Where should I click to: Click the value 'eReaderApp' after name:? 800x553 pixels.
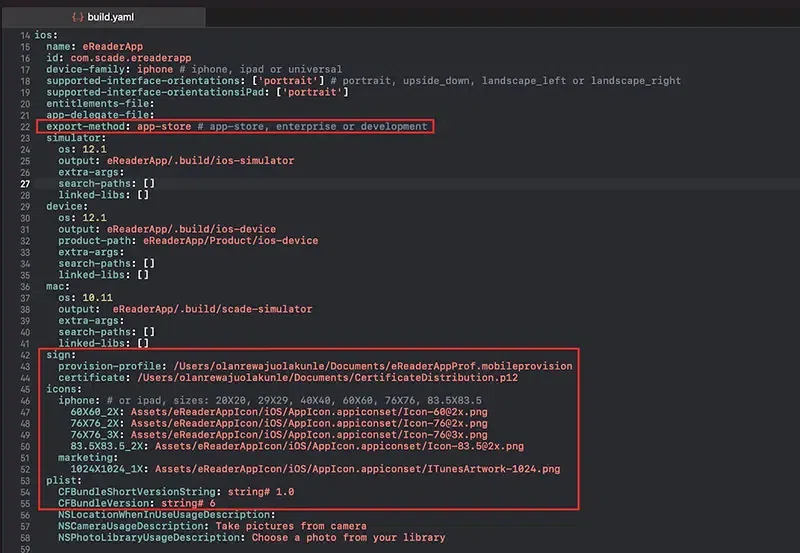pos(113,46)
